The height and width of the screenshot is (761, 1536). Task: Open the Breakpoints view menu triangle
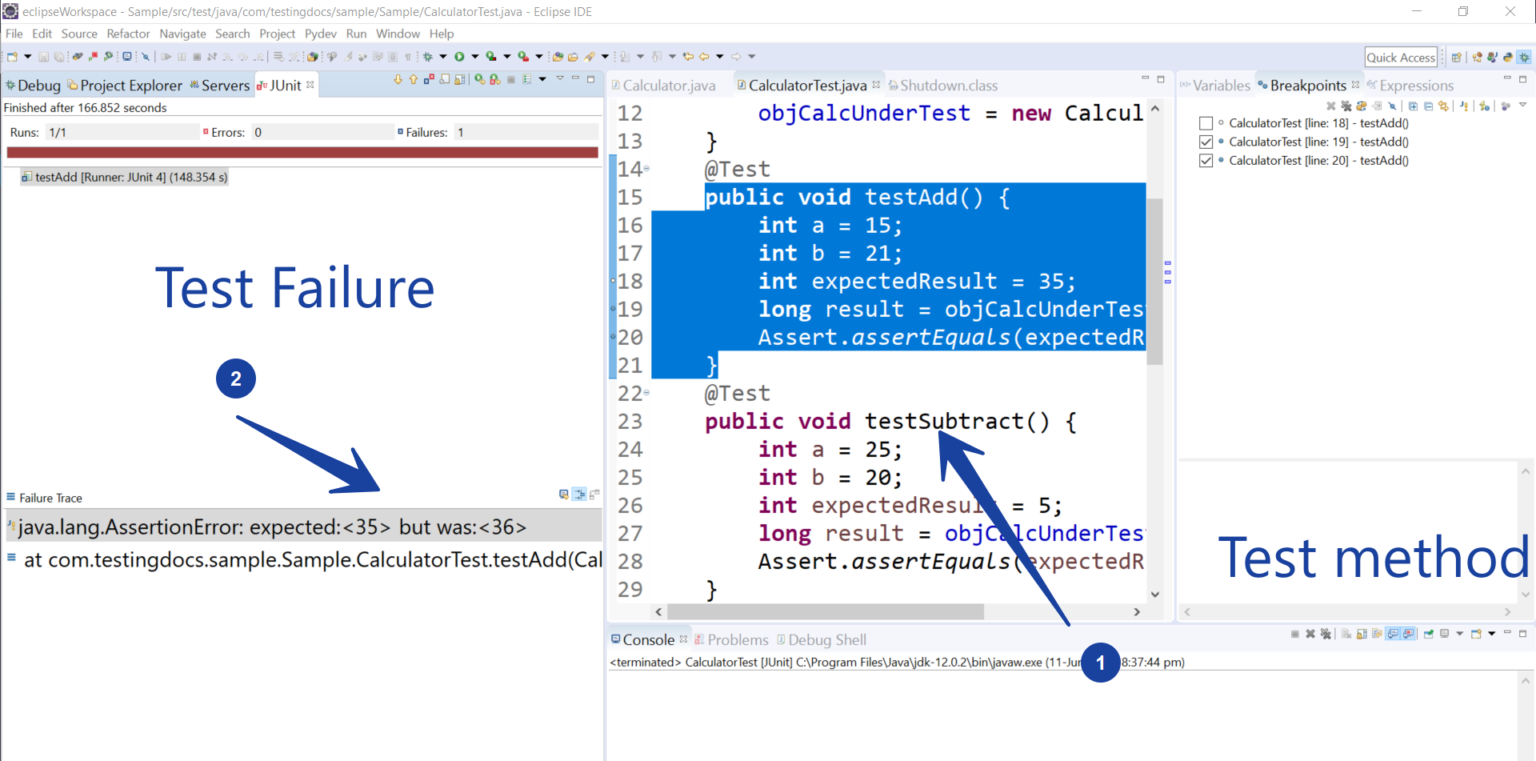pos(1522,105)
